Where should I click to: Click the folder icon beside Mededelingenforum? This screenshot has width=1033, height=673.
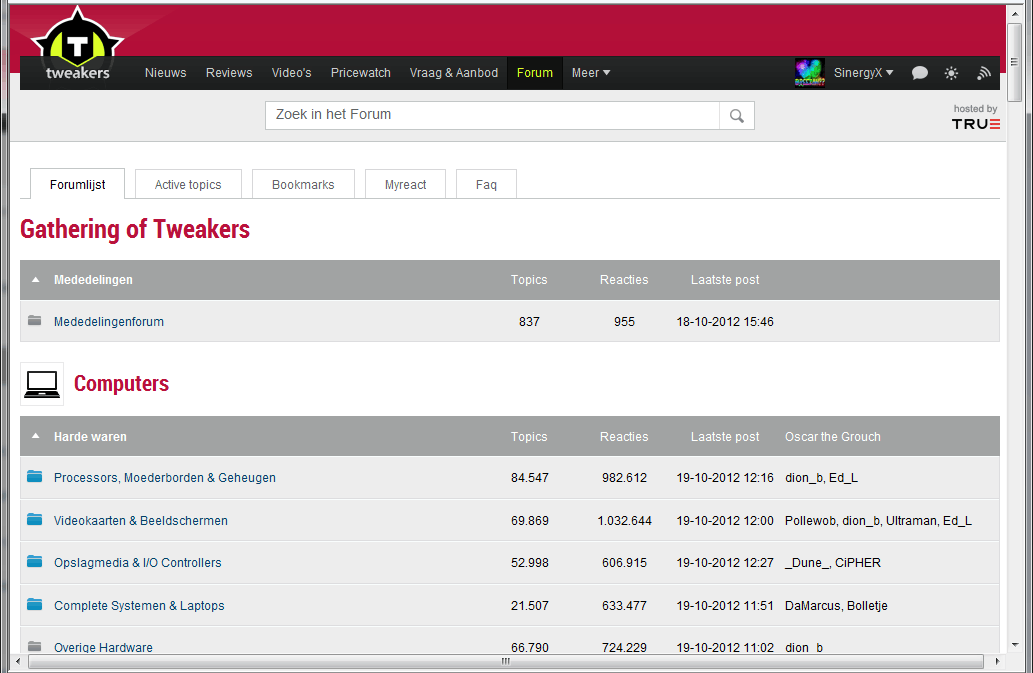point(35,321)
